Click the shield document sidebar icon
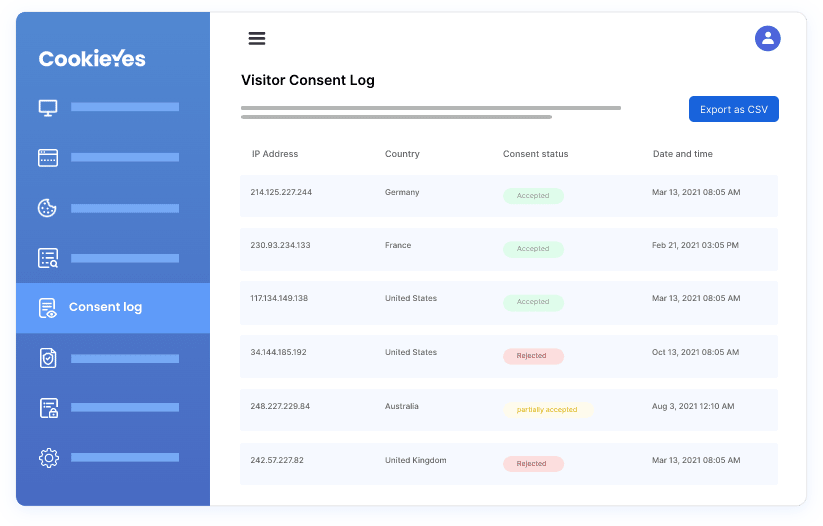The image size is (823, 526). (x=48, y=359)
